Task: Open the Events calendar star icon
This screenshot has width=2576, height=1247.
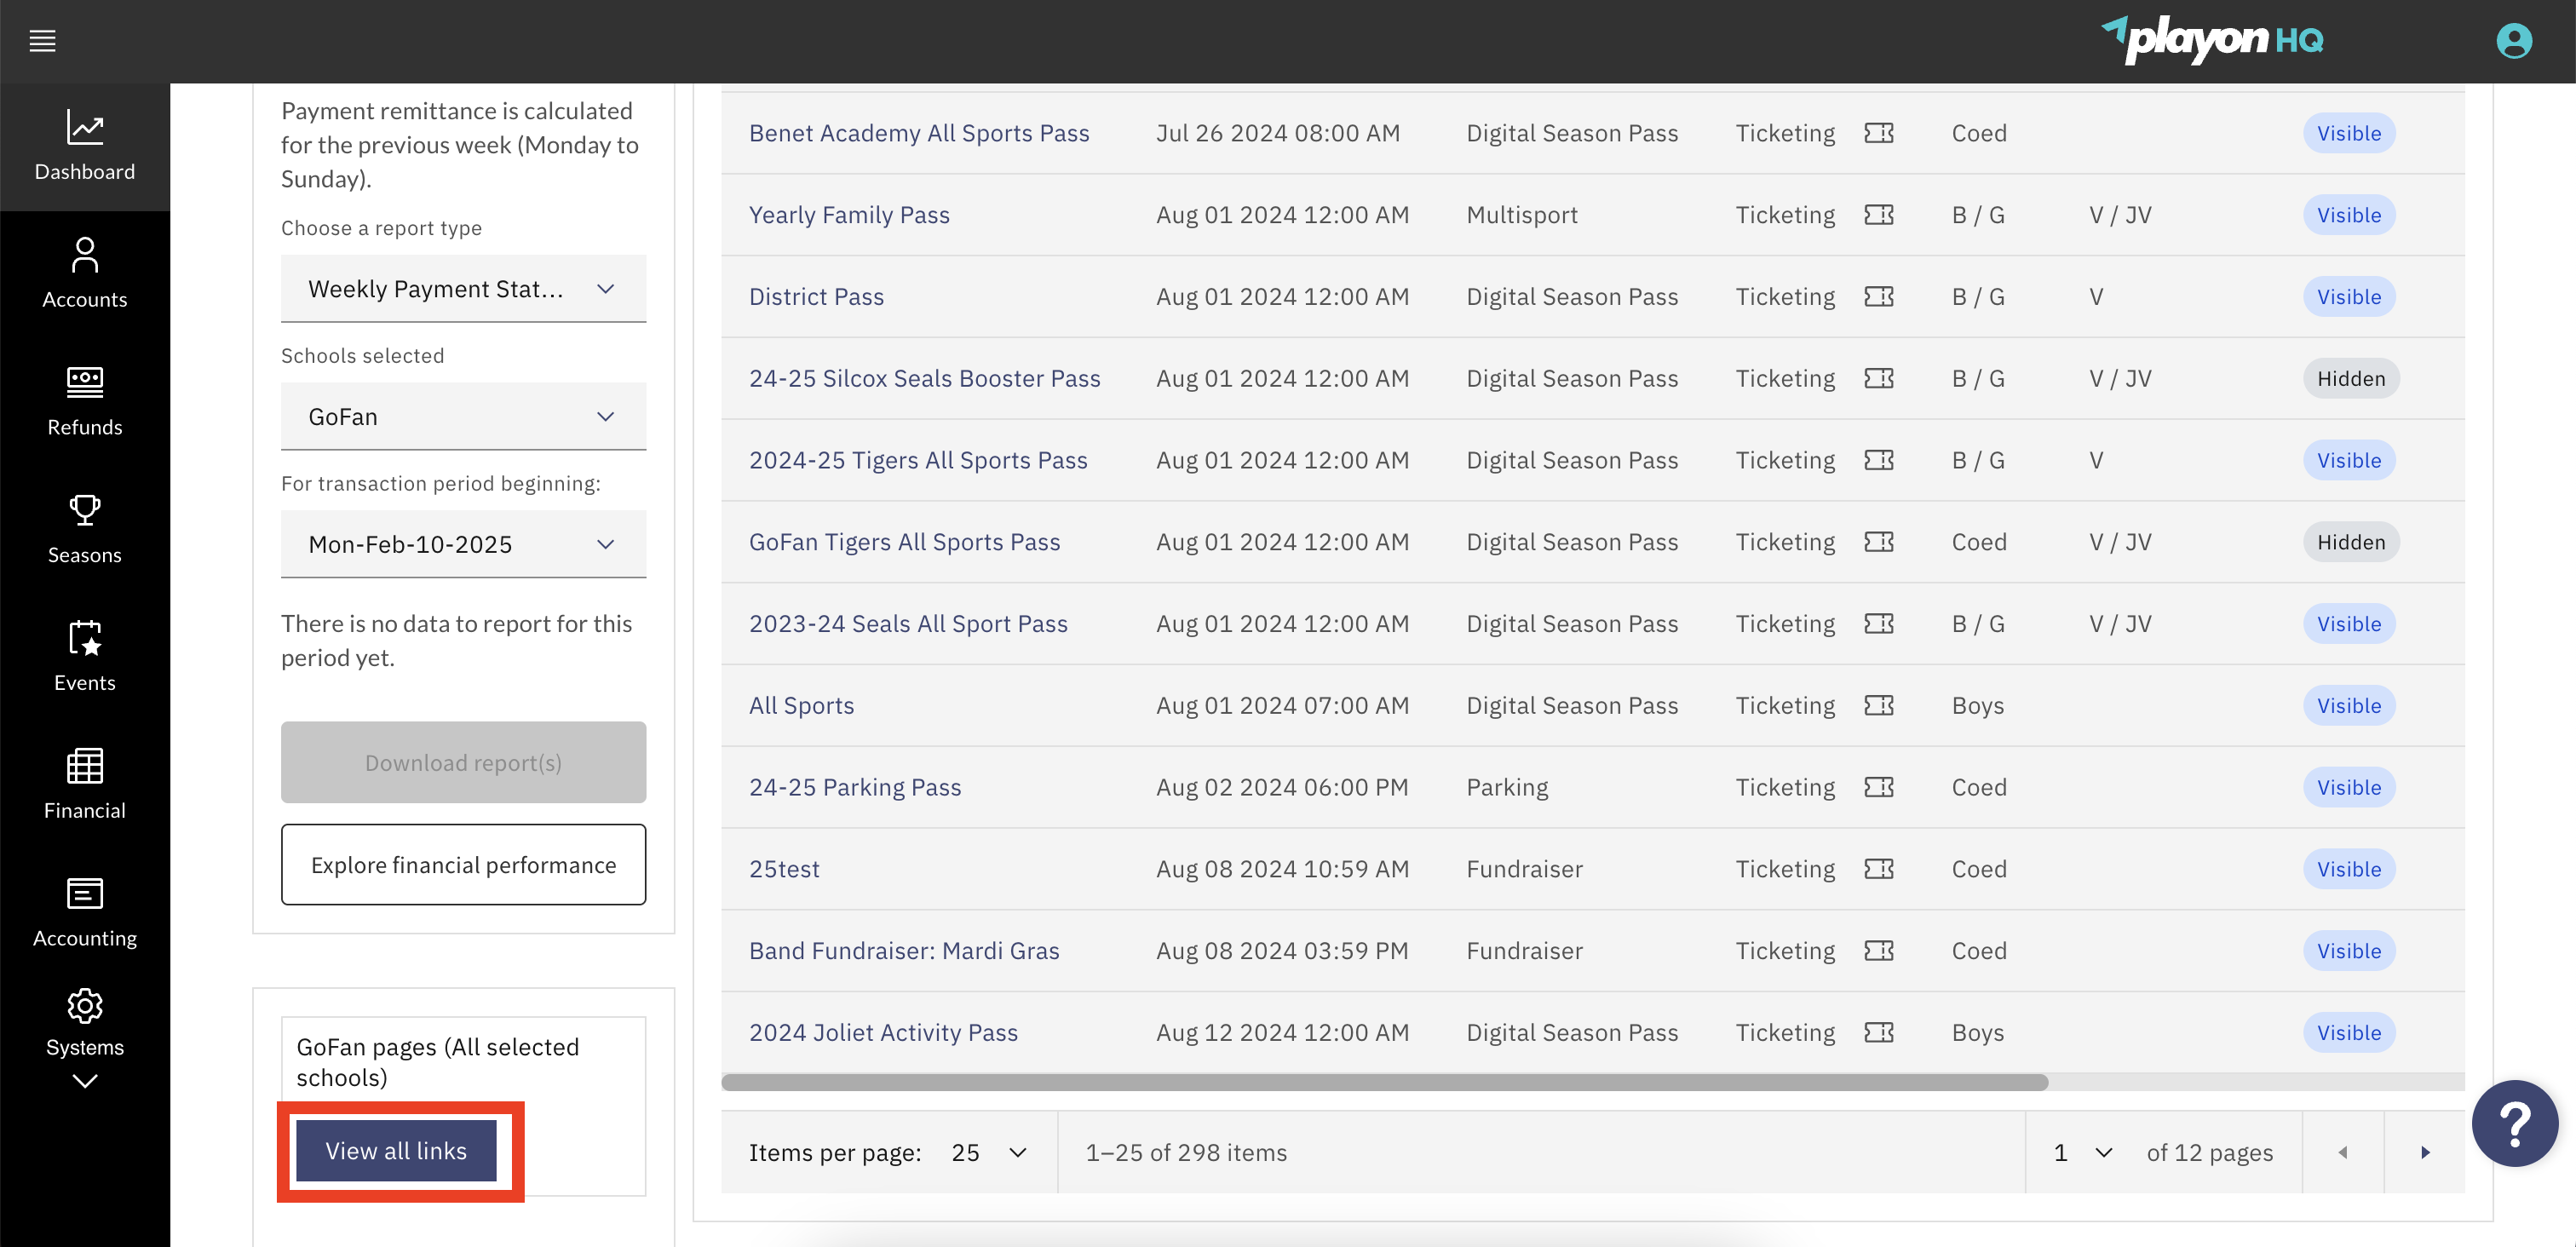Action: [x=85, y=638]
